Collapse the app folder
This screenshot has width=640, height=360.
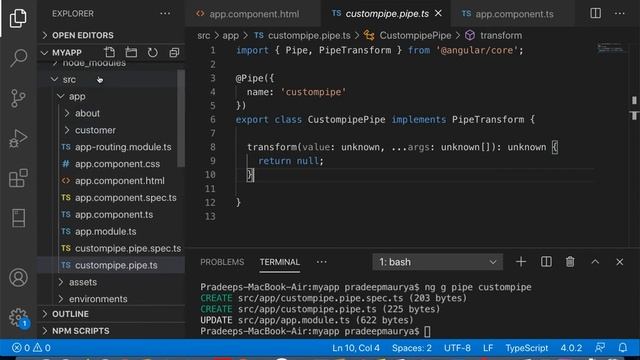(x=110, y=96)
